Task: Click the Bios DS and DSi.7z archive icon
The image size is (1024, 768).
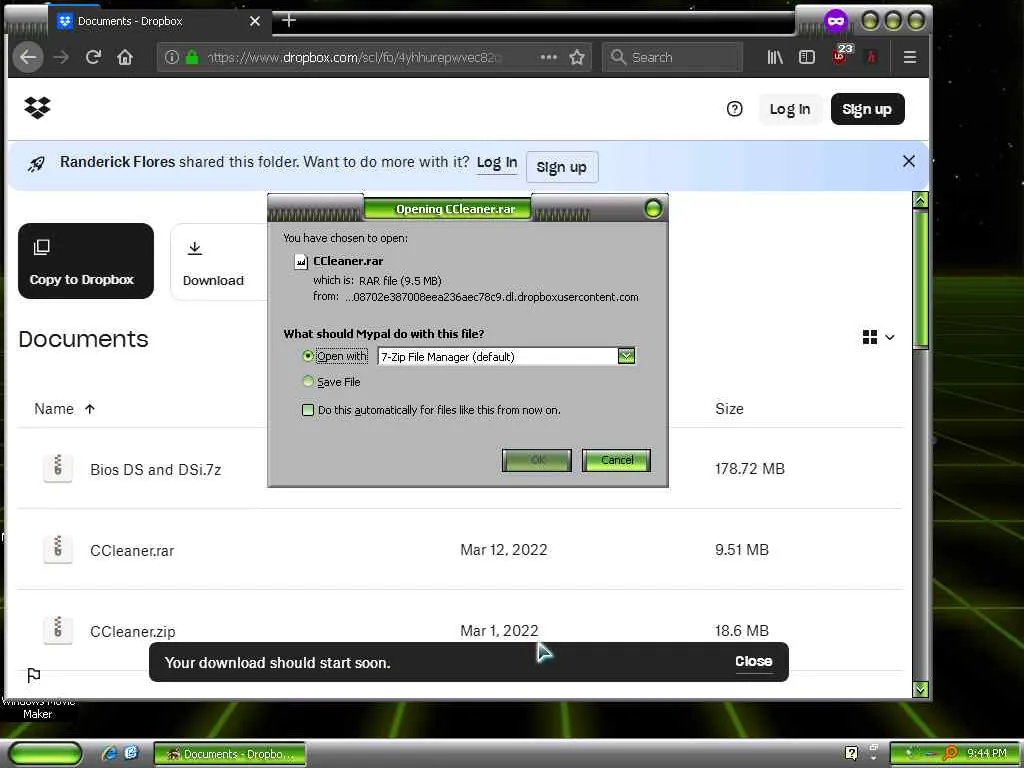Action: (57, 468)
